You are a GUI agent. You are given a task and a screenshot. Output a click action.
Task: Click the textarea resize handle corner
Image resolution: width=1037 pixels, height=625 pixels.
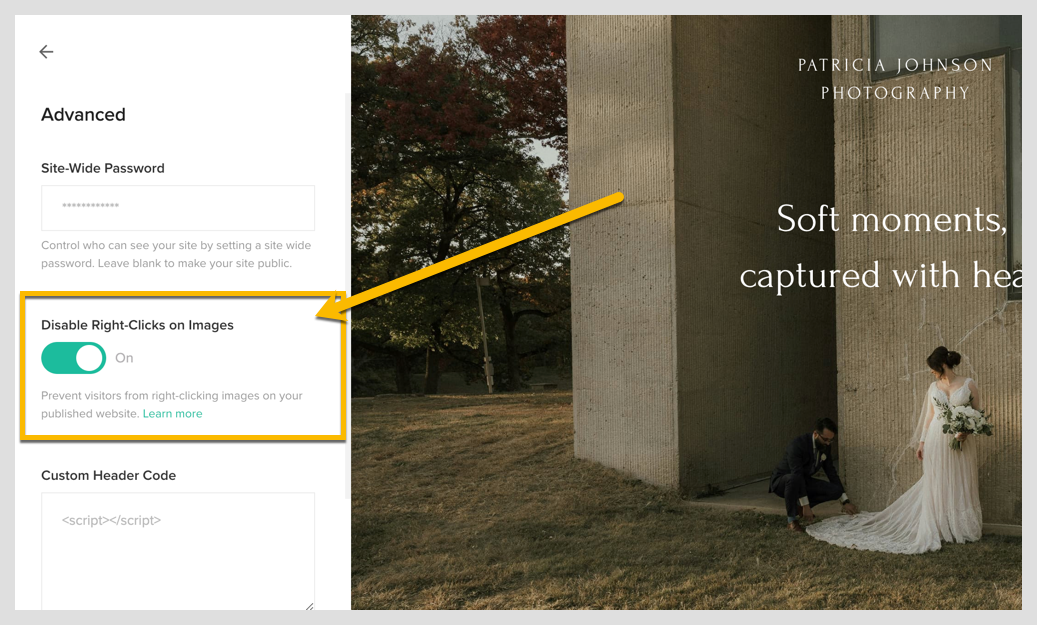pyautogui.click(x=309, y=605)
